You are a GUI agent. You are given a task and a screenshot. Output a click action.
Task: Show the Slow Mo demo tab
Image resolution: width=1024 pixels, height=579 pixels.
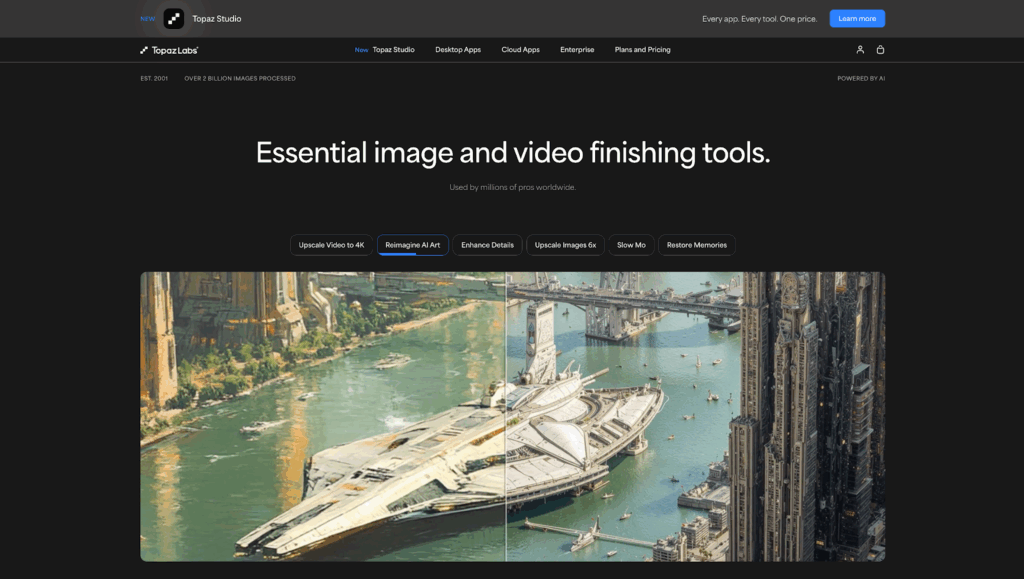click(x=631, y=245)
